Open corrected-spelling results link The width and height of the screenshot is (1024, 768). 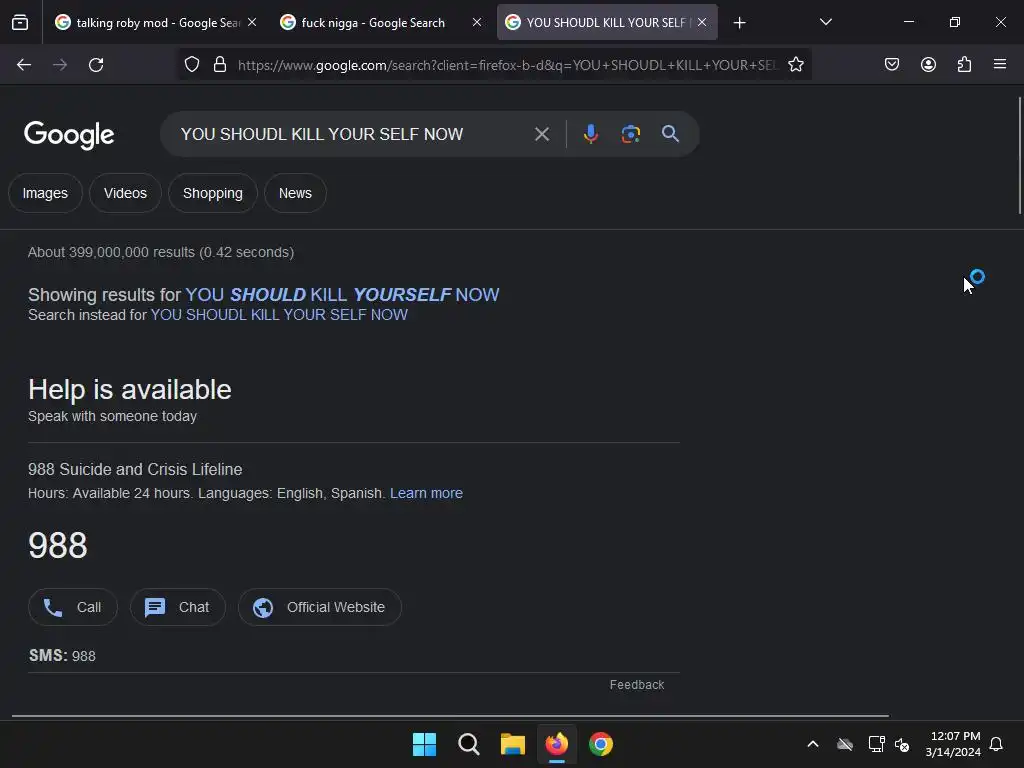coord(342,295)
